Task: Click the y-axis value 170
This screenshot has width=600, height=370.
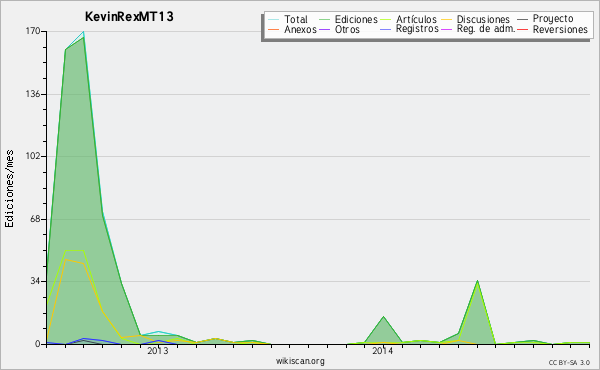Action: (x=33, y=31)
